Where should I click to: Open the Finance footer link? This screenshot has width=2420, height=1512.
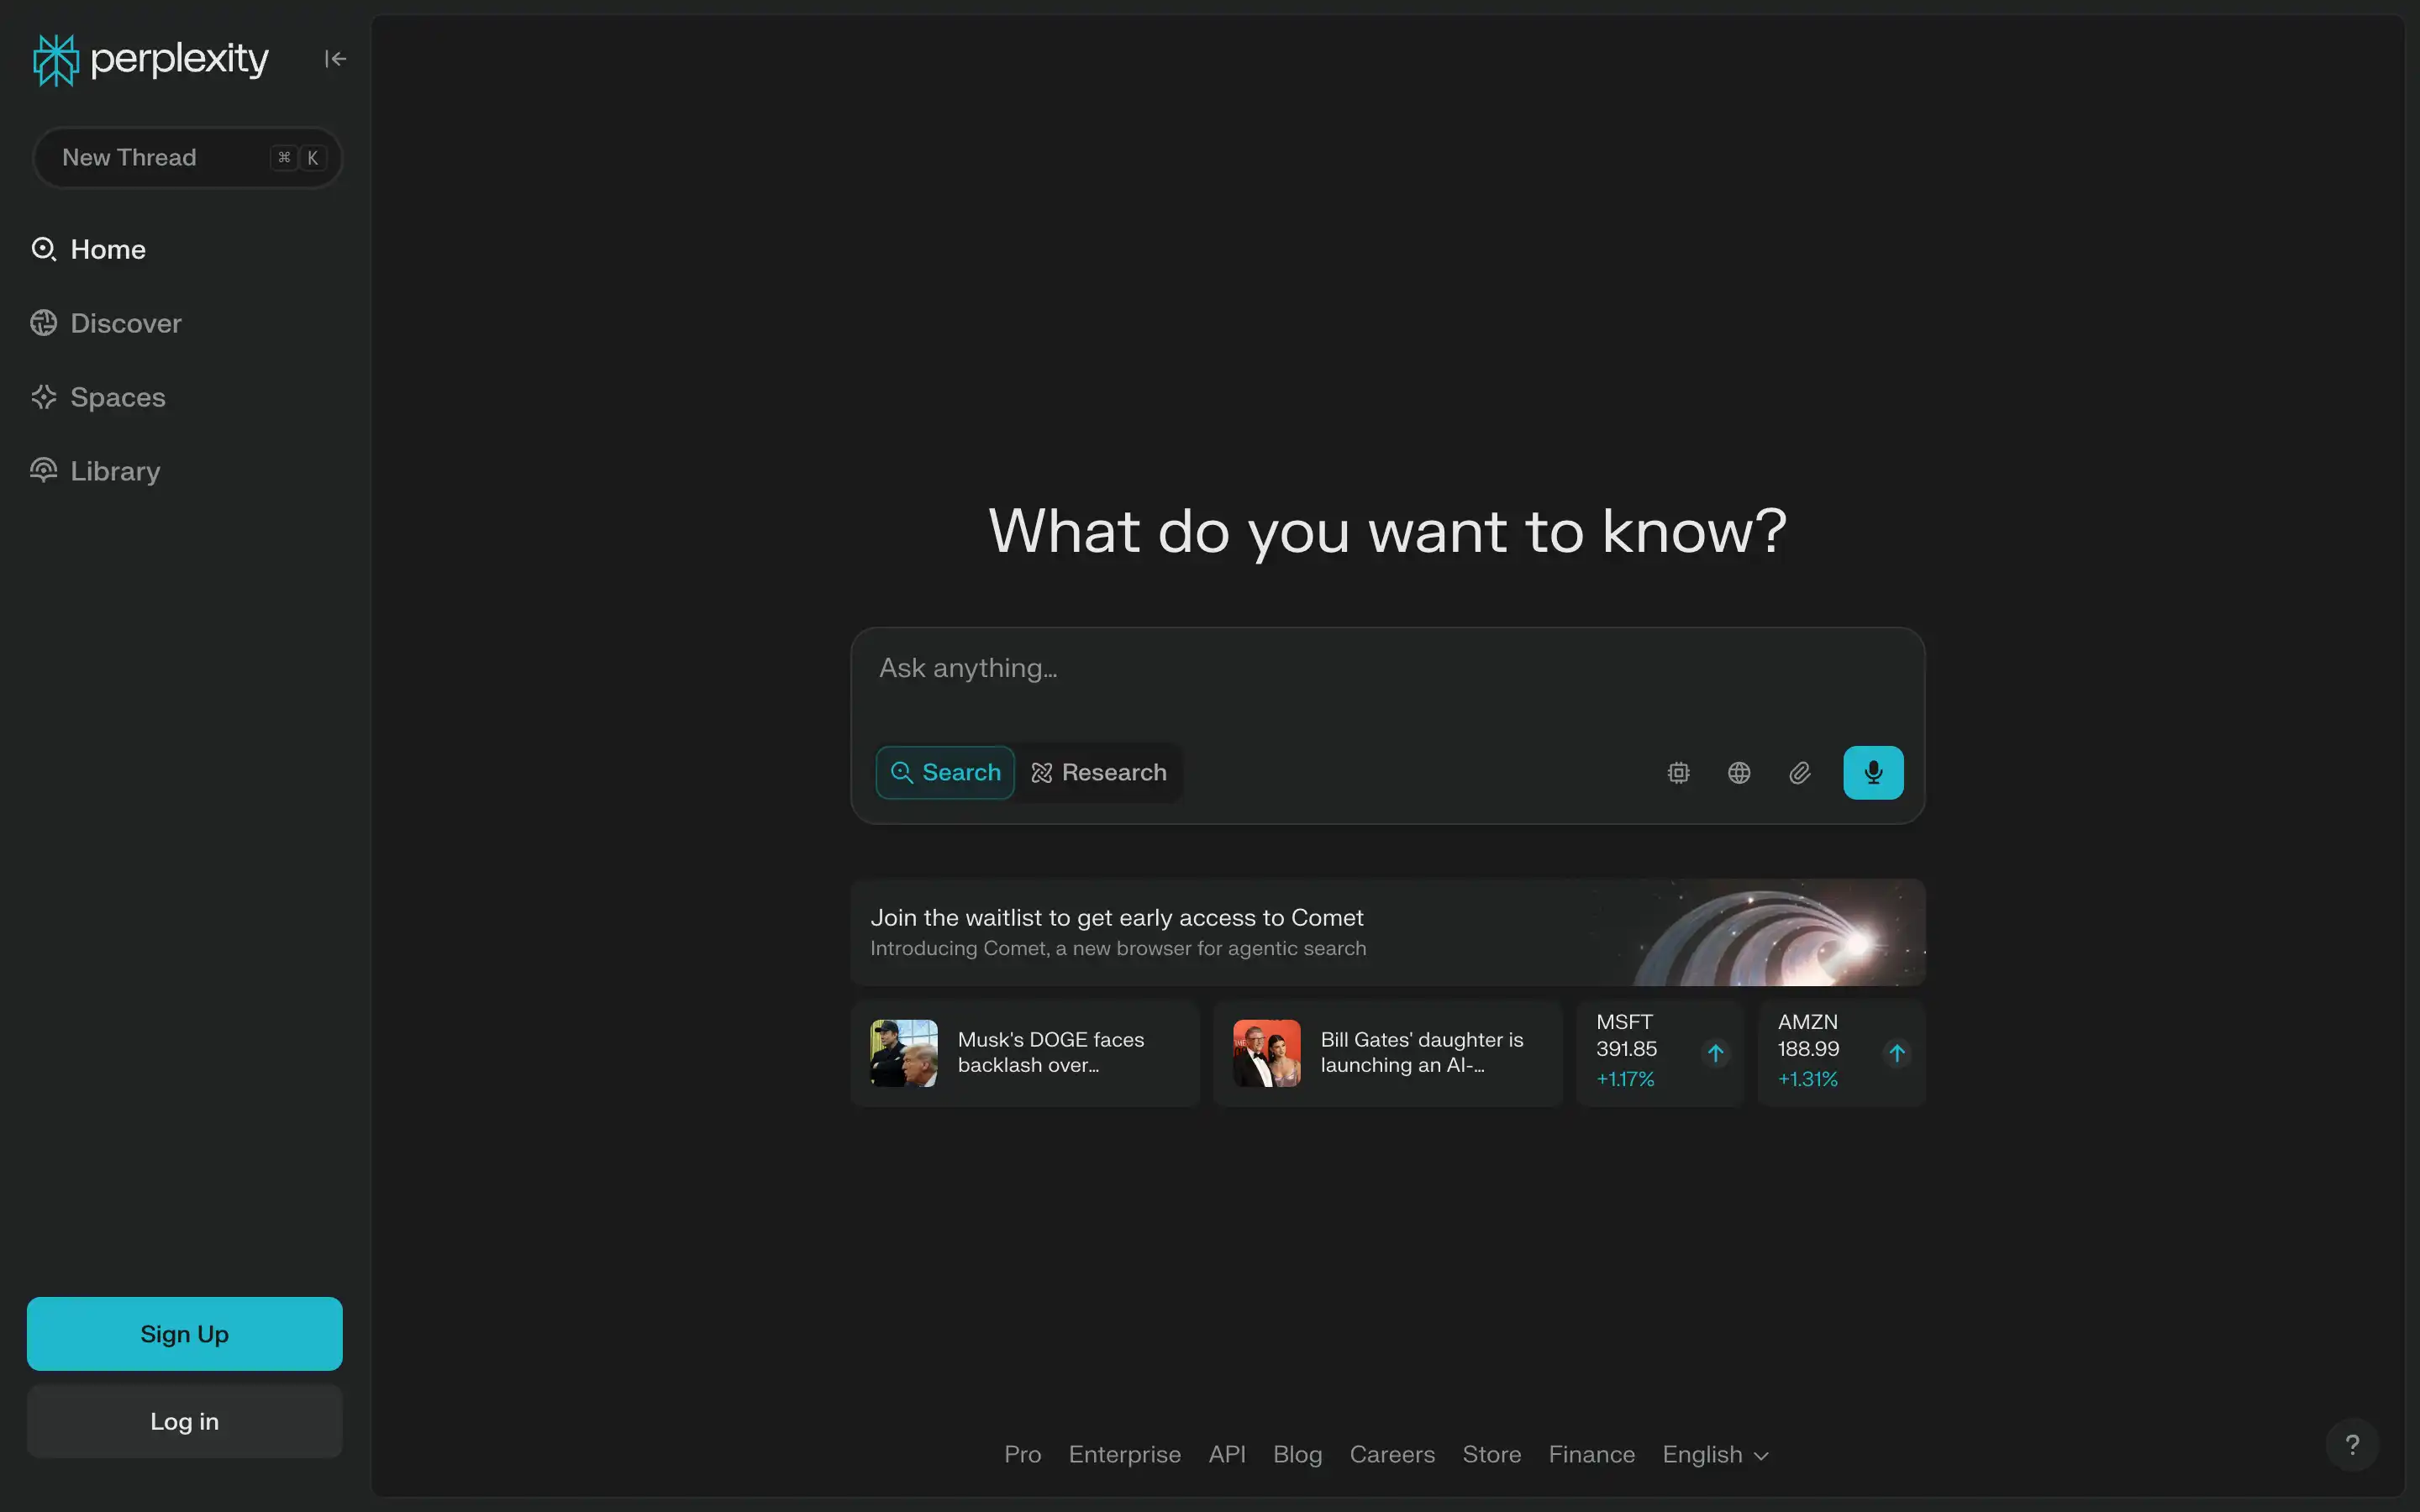pyautogui.click(x=1592, y=1455)
